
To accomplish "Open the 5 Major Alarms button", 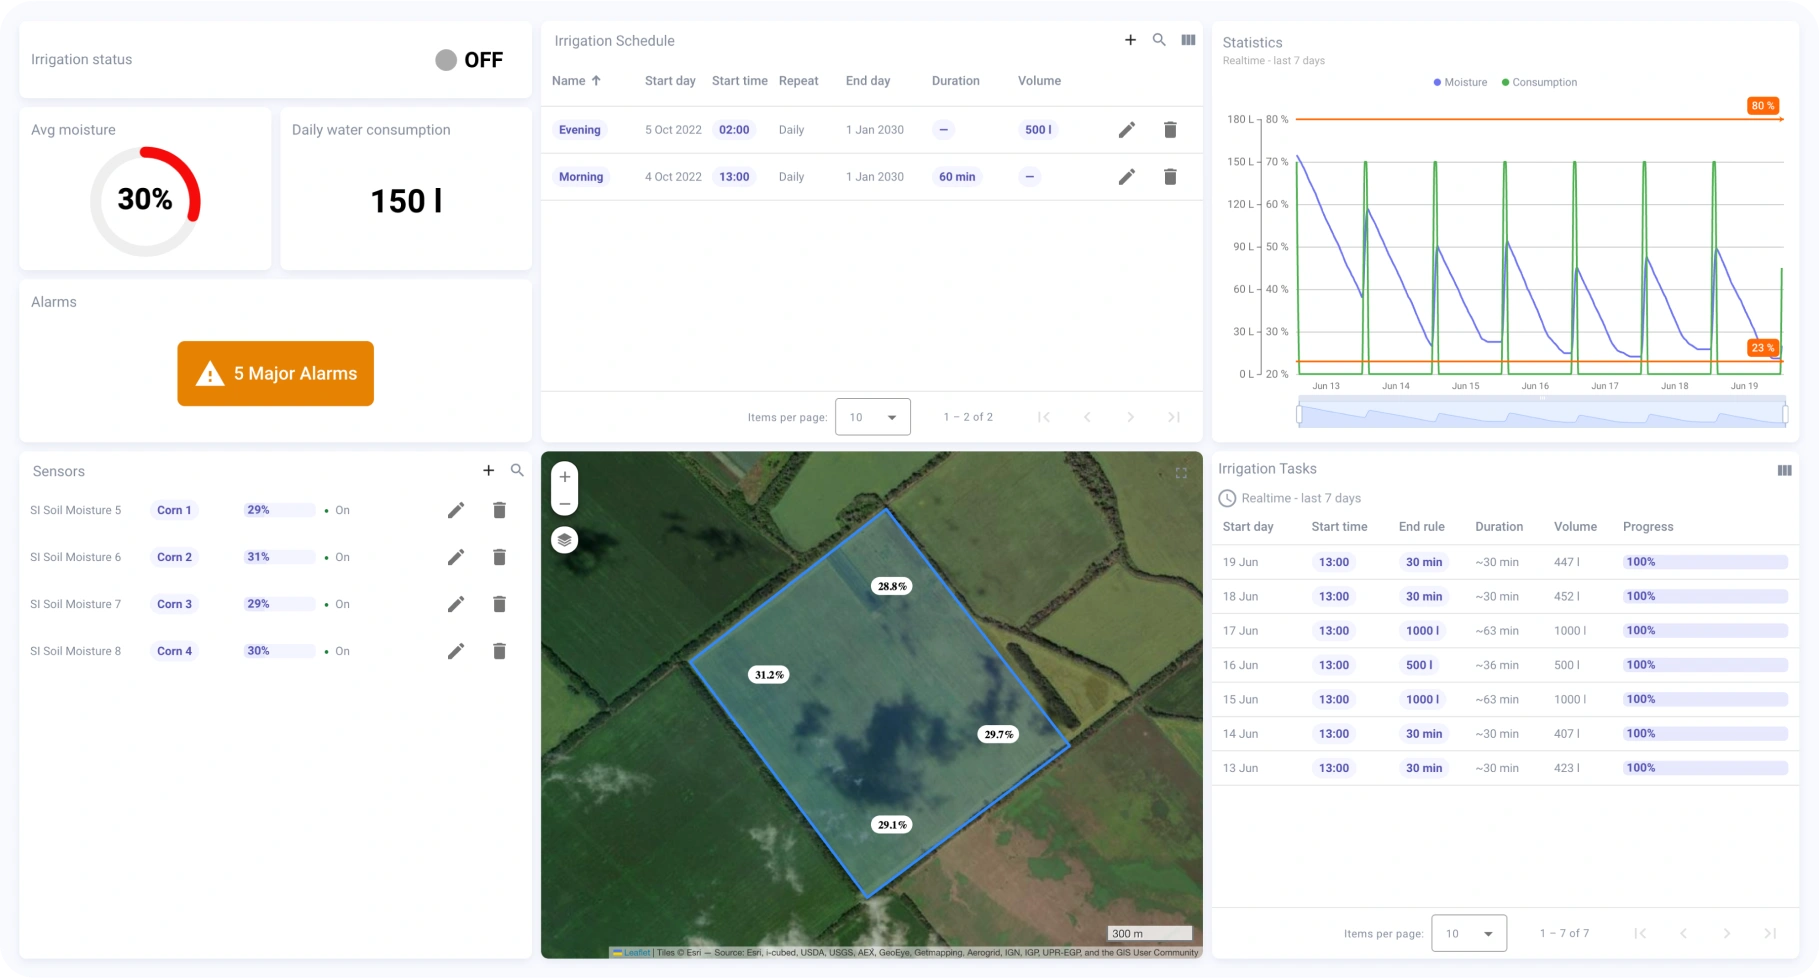I will click(x=275, y=373).
